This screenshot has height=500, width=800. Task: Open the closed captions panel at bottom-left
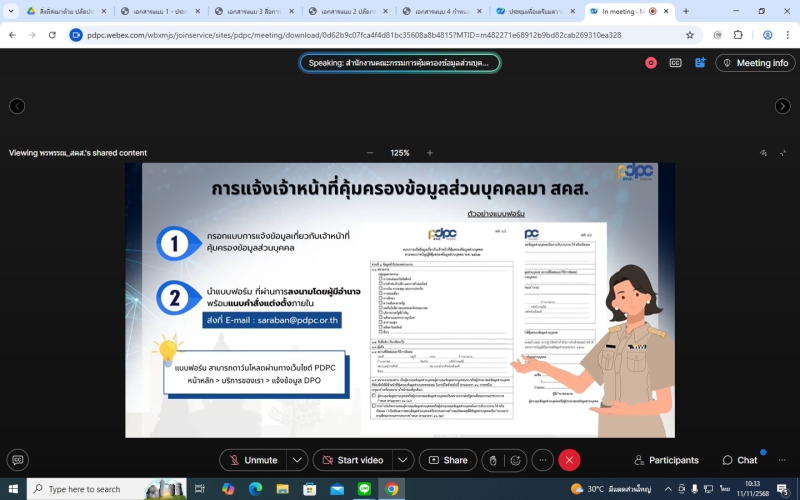pos(17,460)
